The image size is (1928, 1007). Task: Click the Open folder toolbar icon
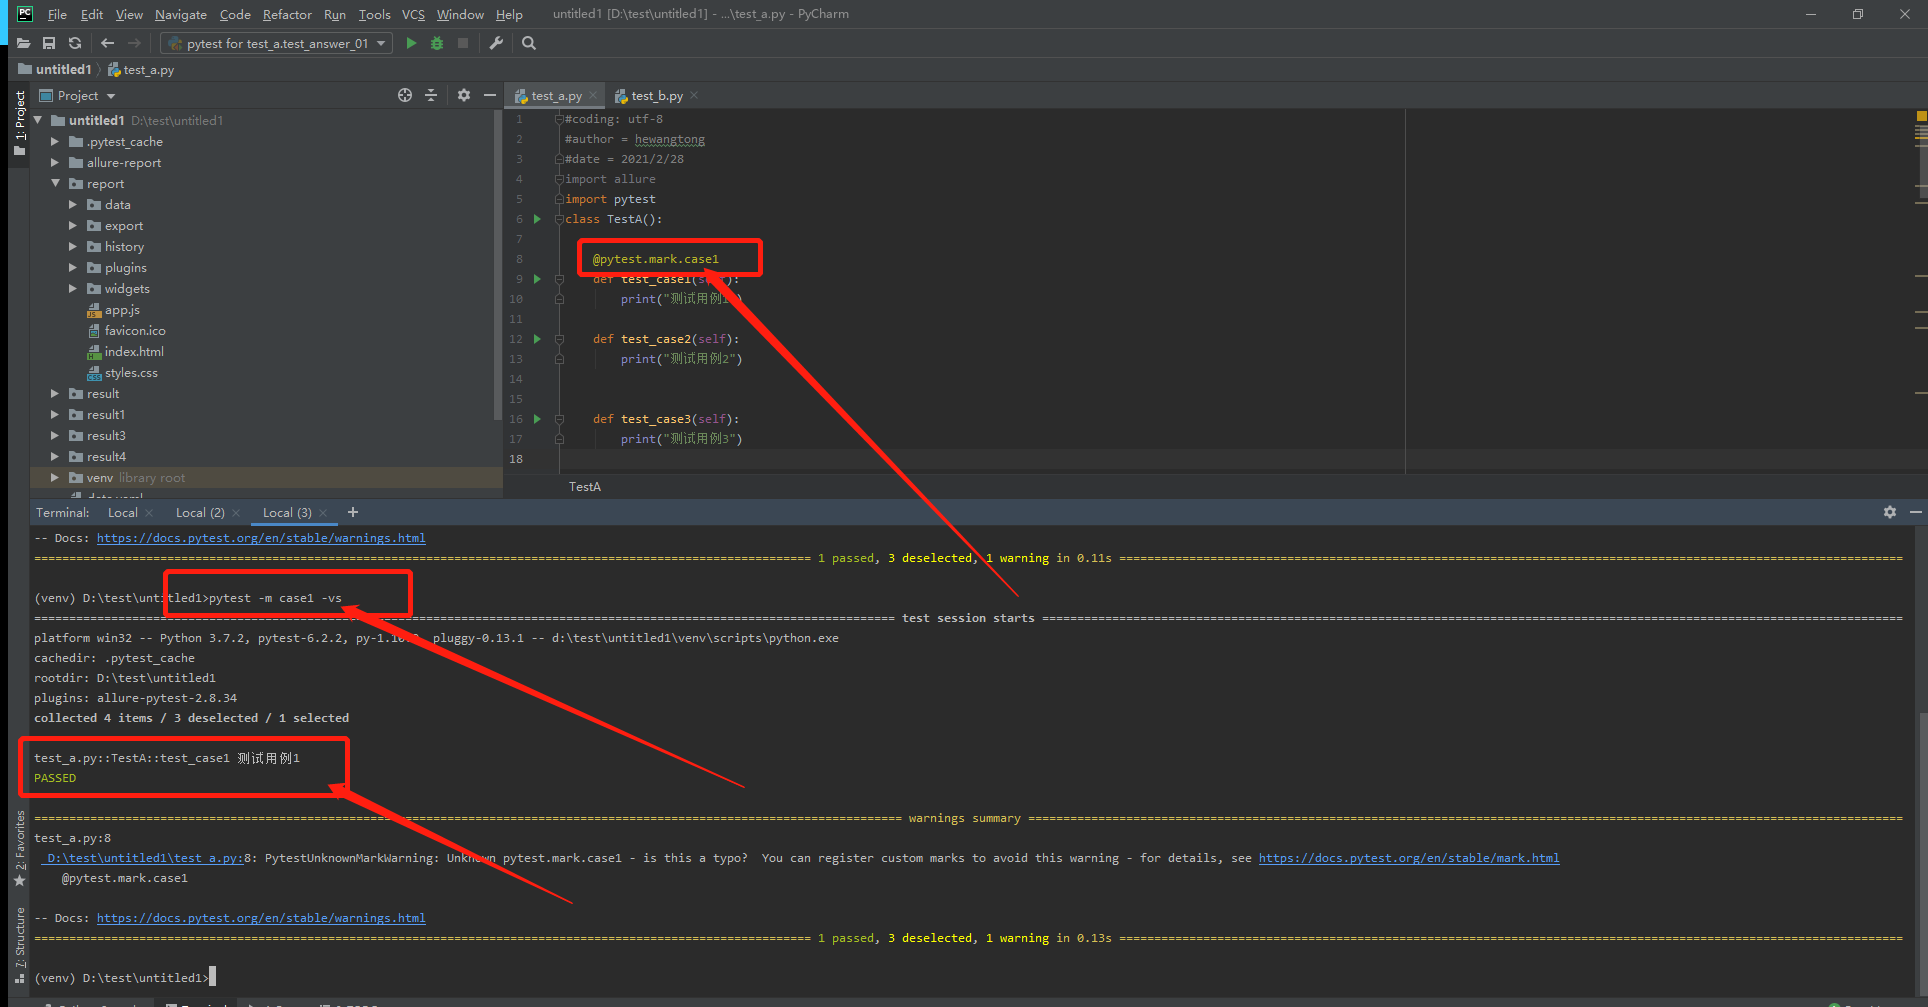[x=23, y=43]
